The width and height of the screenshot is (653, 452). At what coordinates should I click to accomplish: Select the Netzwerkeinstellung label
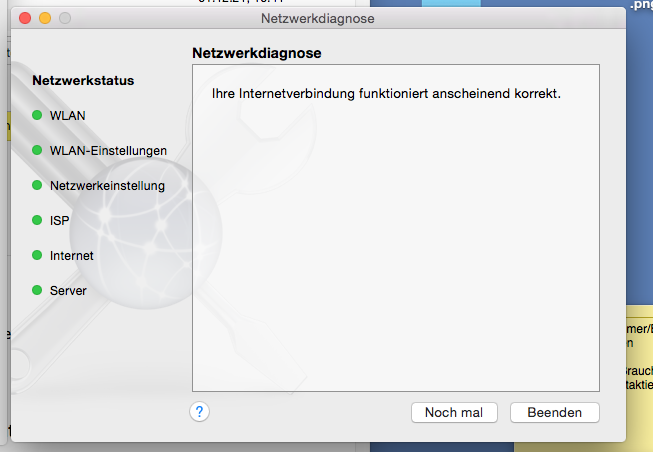(107, 185)
